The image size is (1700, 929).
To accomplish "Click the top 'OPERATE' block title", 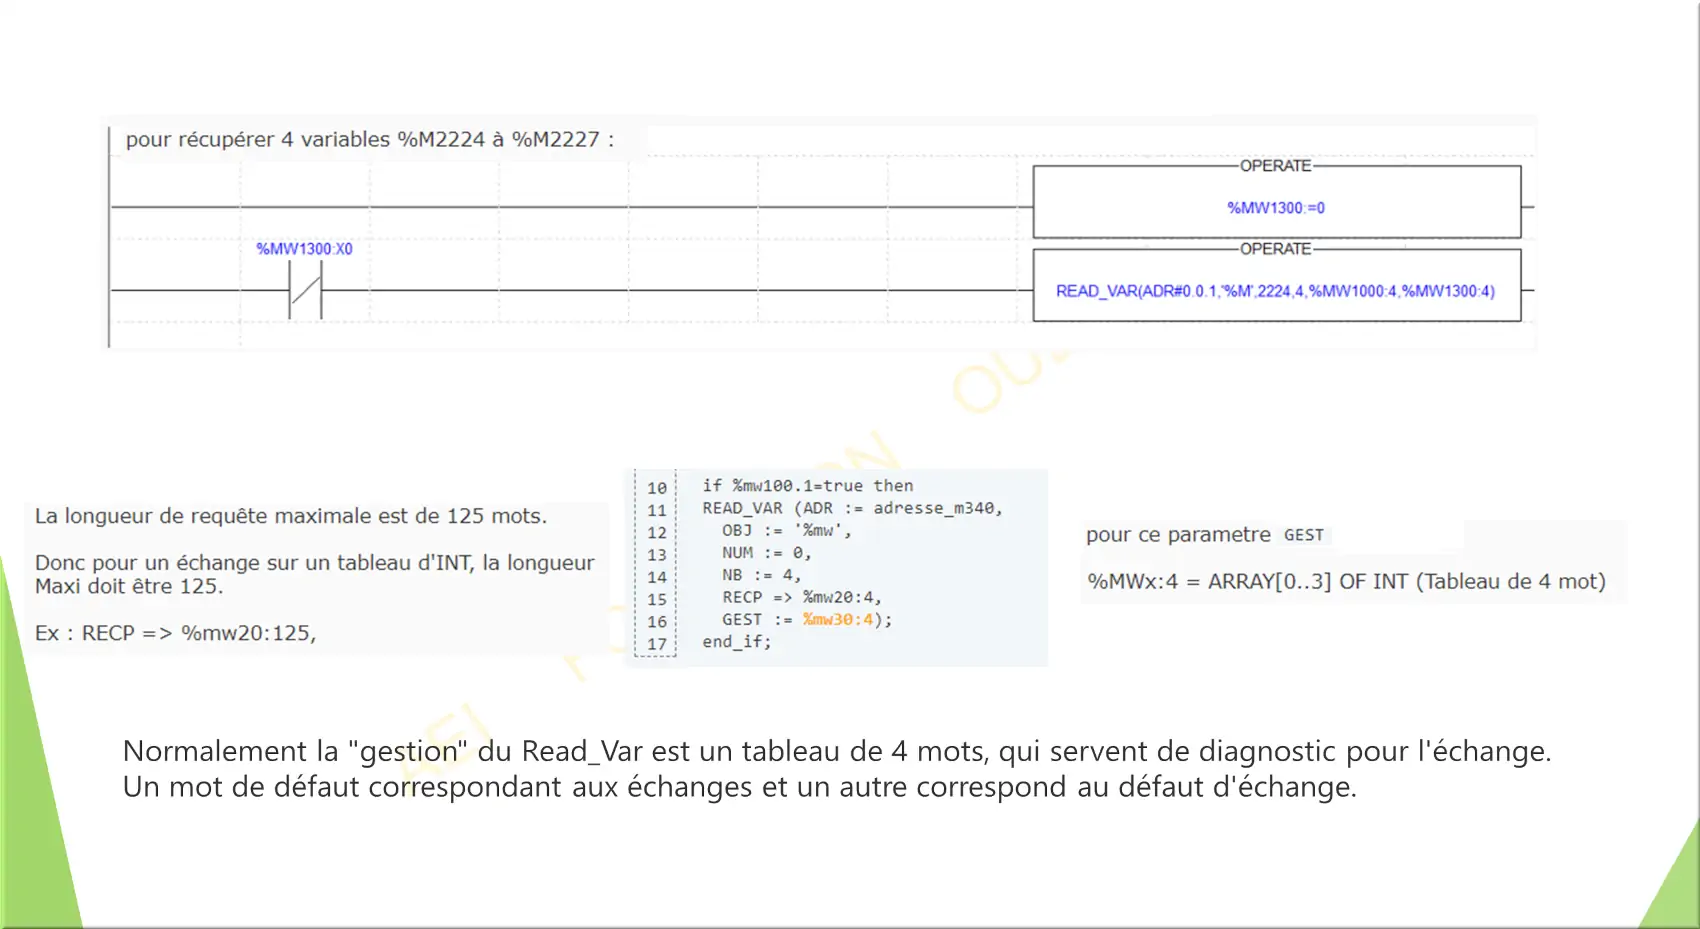I will click(x=1275, y=166).
